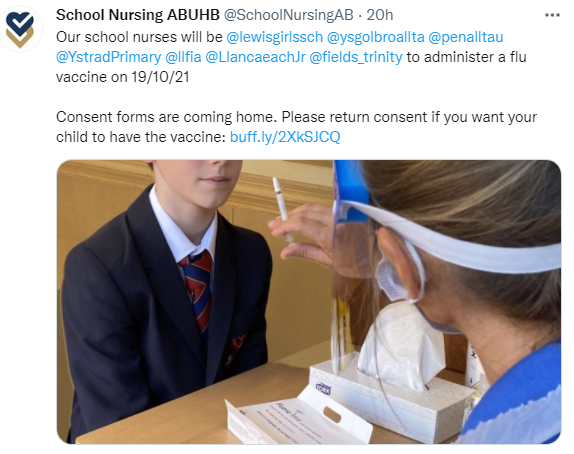574x454 pixels.
Task: Visit the @lewisgirlssch mention
Action: pos(275,37)
